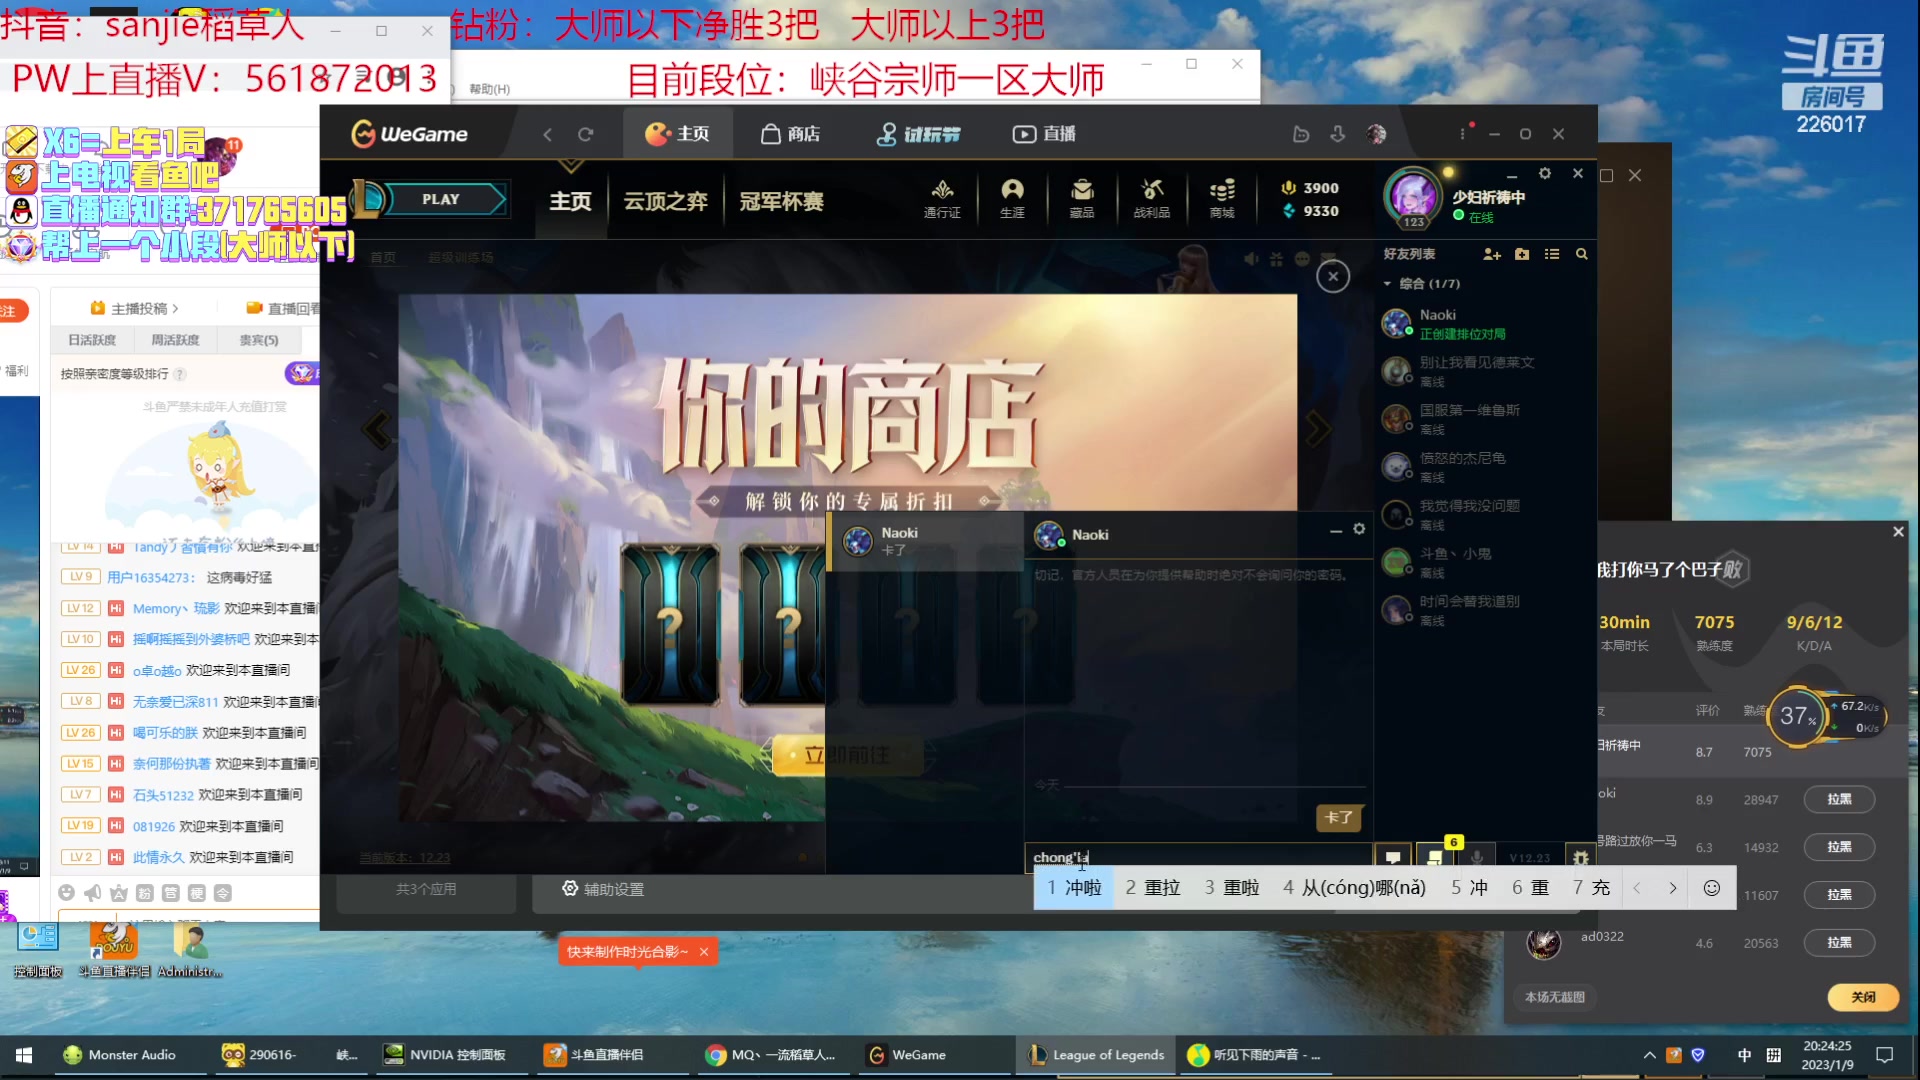Click the 藏品 collection icon
1920x1080 pixels.
pyautogui.click(x=1082, y=198)
